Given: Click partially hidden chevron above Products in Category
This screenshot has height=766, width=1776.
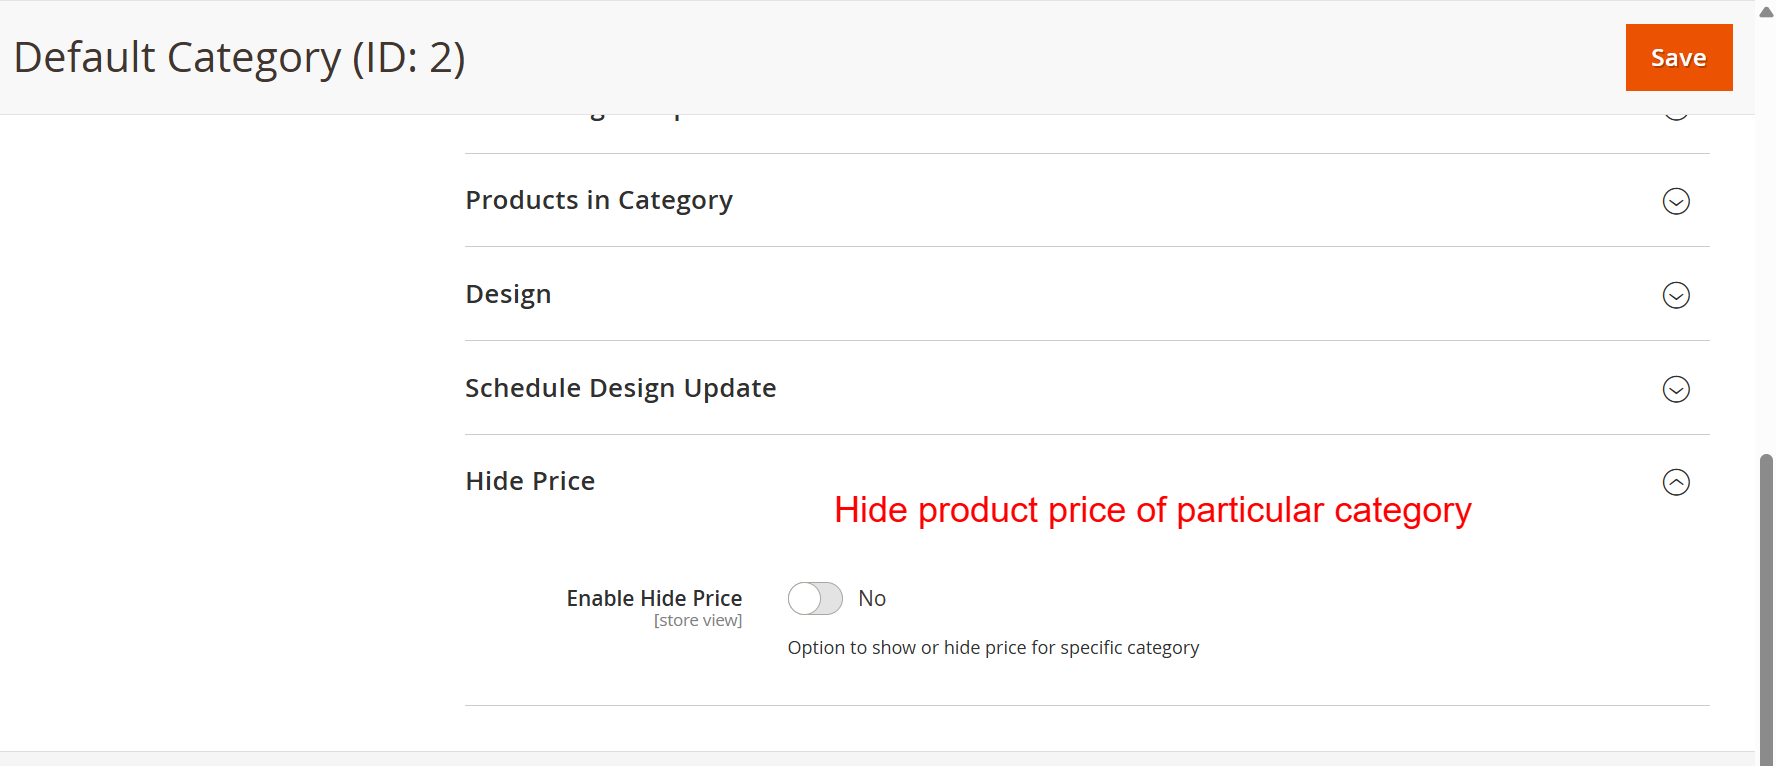Looking at the screenshot, I should (1676, 116).
